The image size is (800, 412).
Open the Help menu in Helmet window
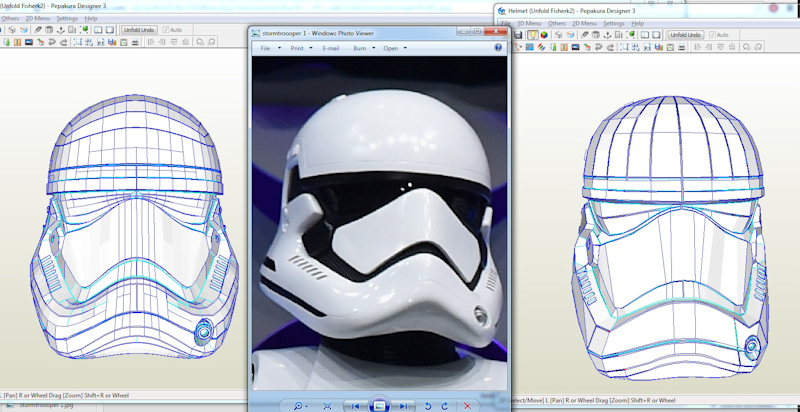637,23
